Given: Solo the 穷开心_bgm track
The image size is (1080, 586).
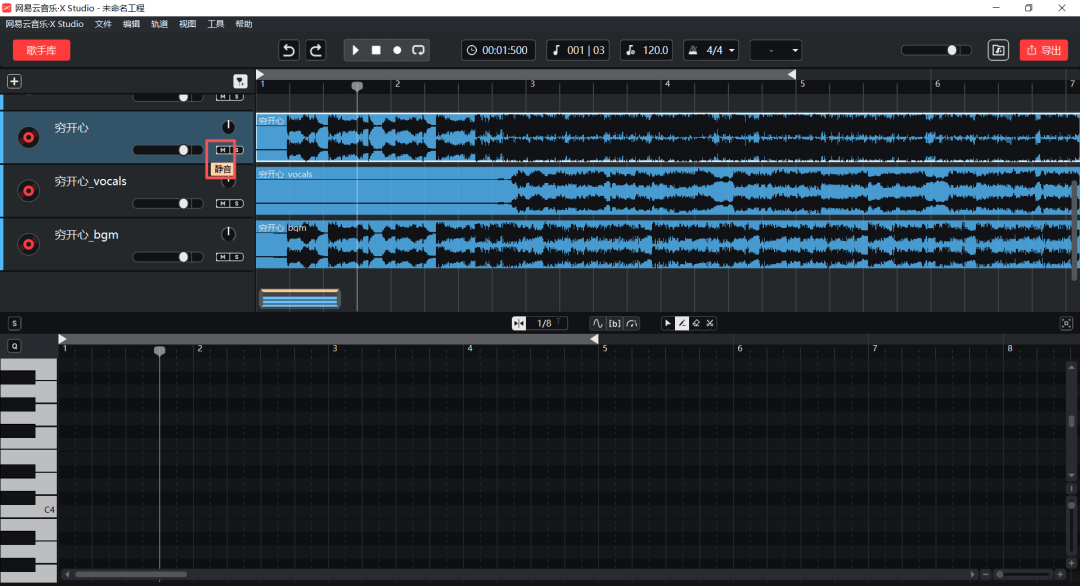Looking at the screenshot, I should pos(236,257).
